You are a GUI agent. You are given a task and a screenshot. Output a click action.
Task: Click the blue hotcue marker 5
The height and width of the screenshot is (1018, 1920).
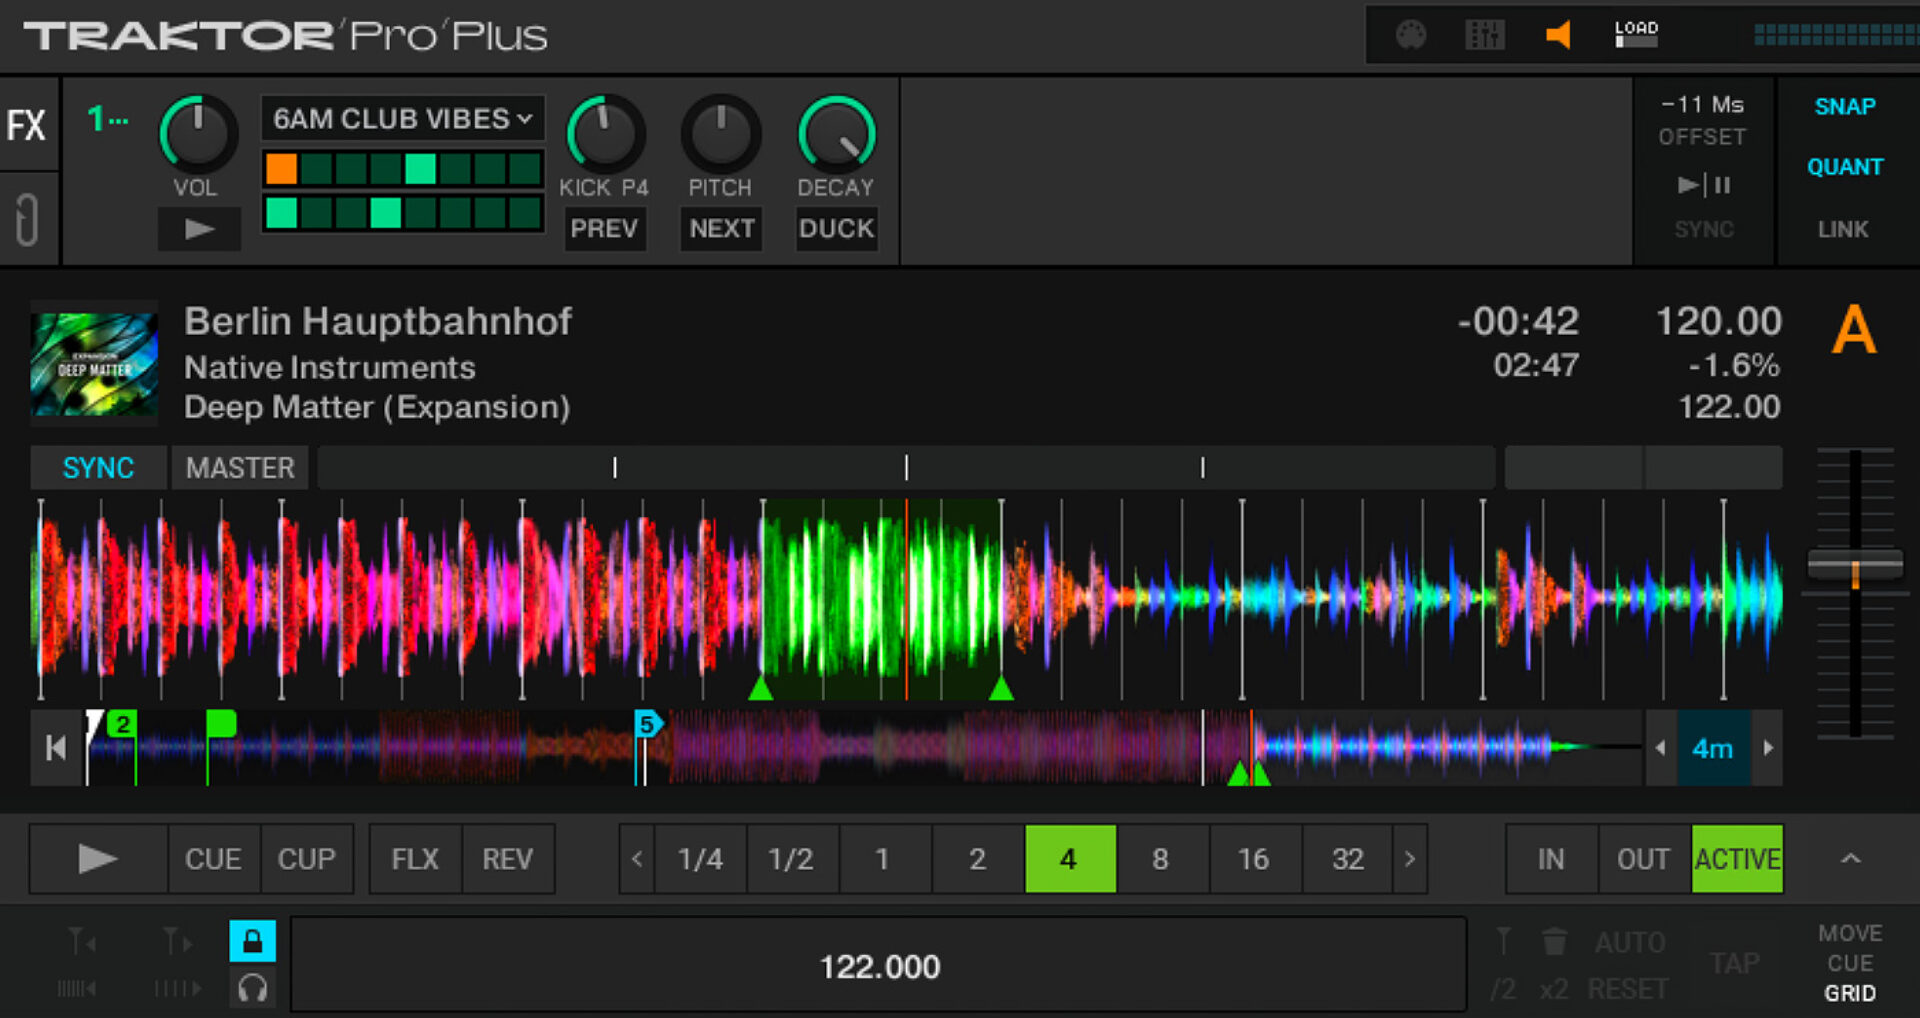tap(648, 723)
